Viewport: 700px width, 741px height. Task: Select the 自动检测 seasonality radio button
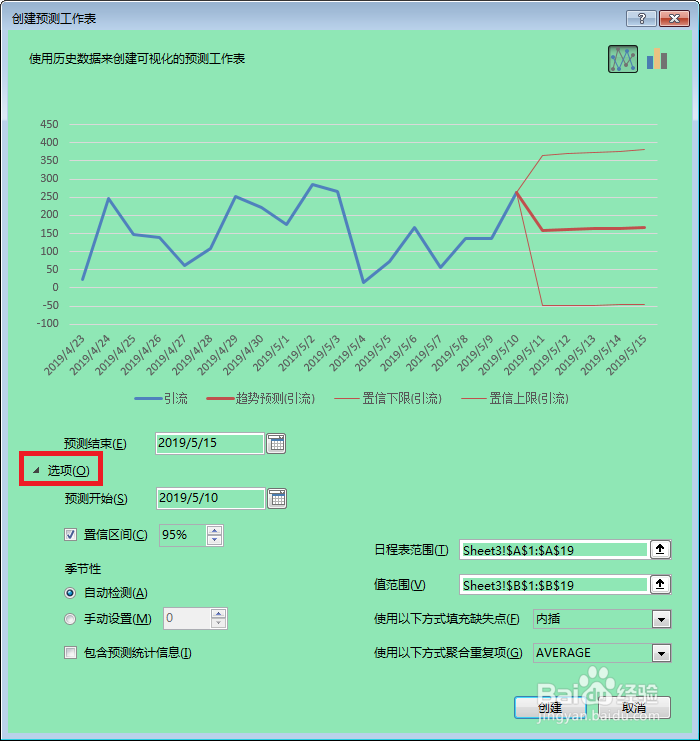tap(70, 593)
